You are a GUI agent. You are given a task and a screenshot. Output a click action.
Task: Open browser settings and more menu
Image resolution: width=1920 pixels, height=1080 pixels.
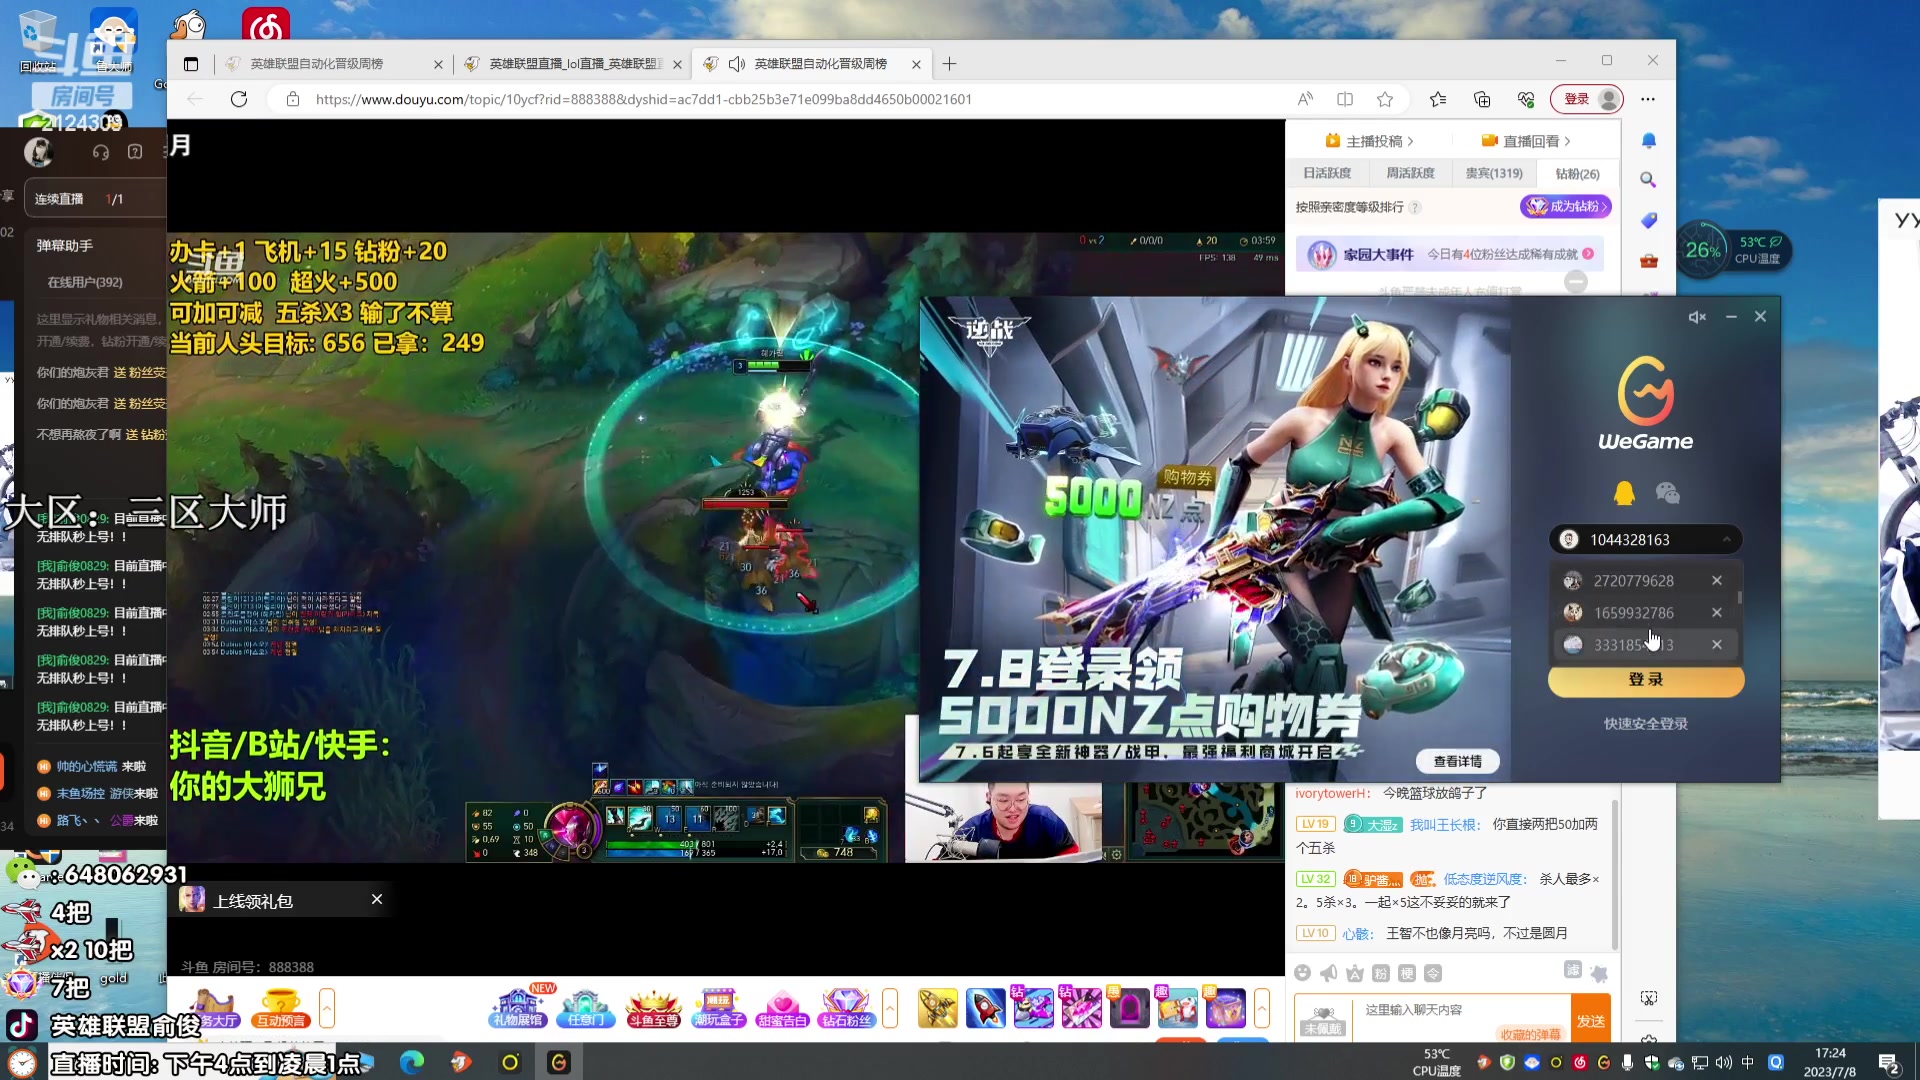point(1648,99)
